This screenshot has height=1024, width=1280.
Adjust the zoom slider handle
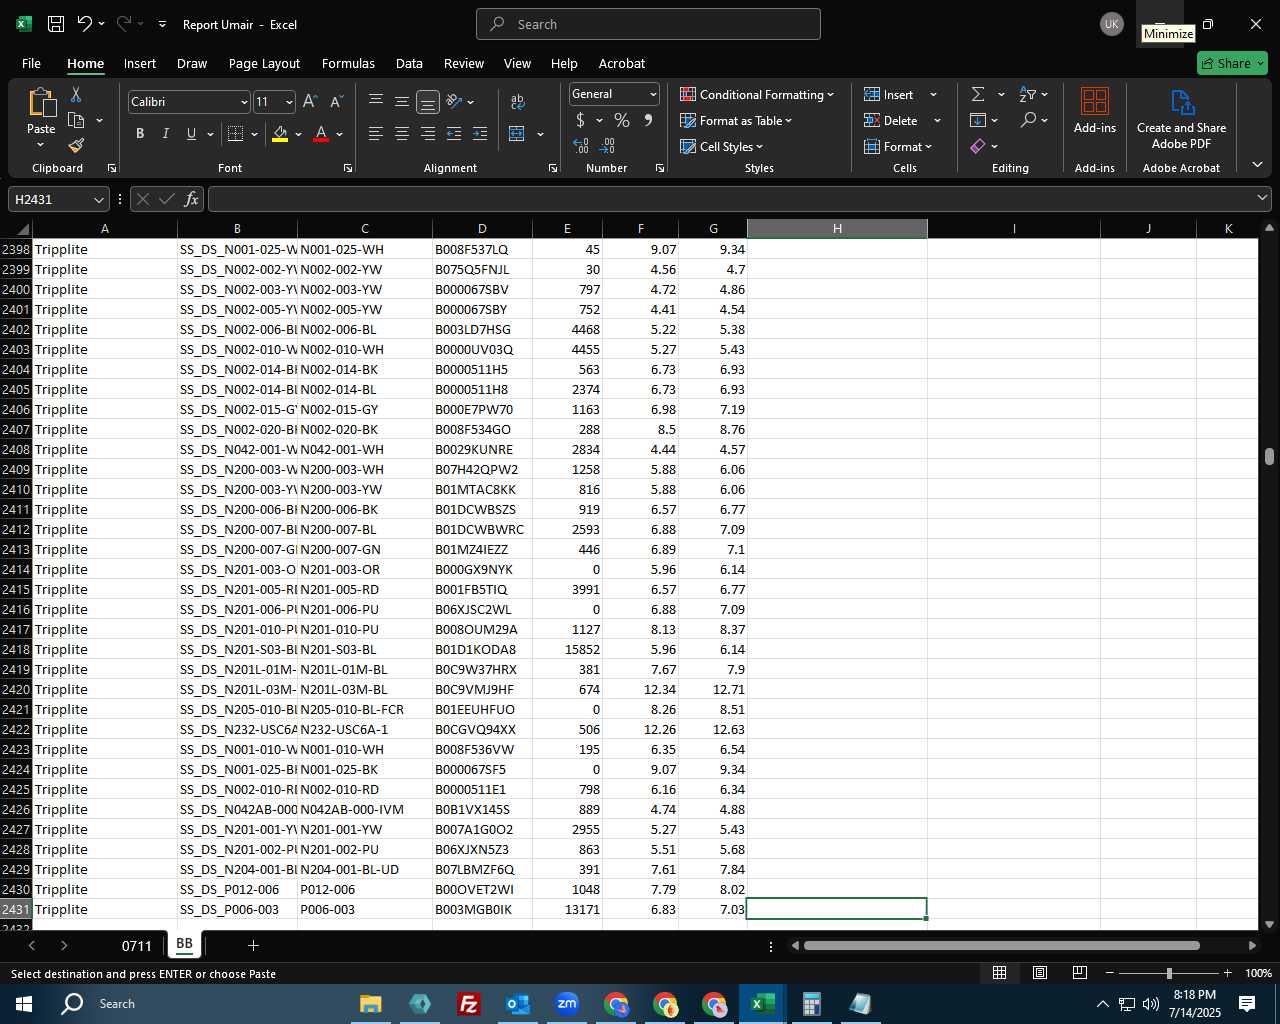point(1168,973)
